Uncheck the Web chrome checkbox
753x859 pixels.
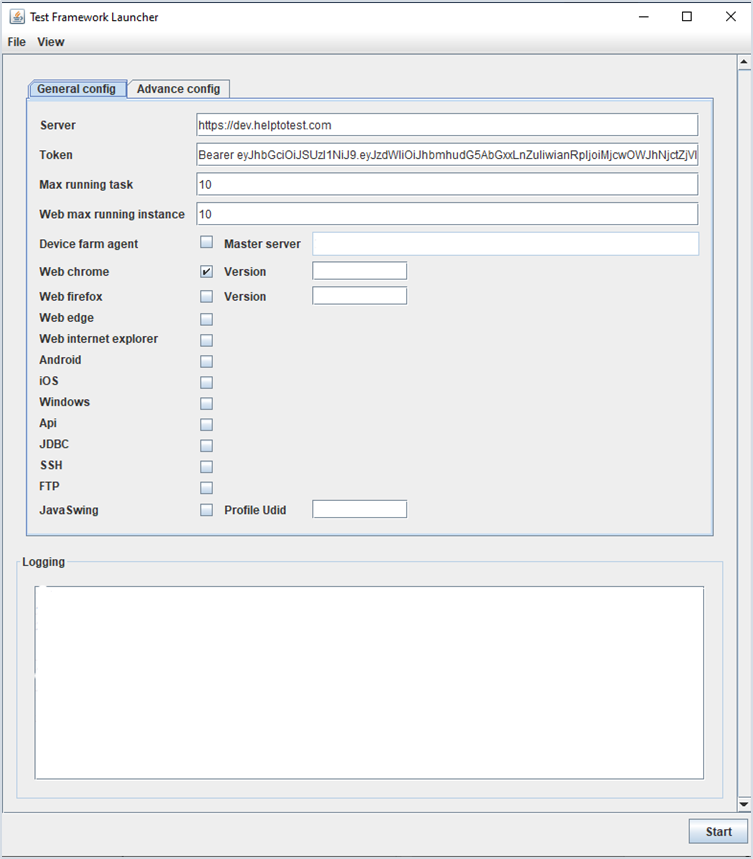click(x=207, y=271)
